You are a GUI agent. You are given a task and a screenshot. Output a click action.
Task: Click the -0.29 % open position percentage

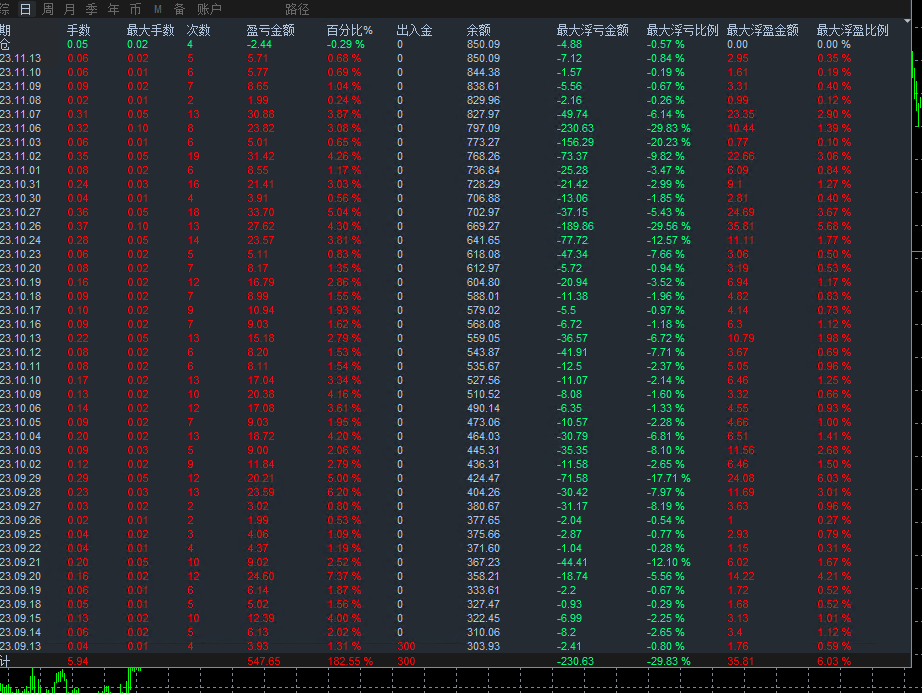(346, 44)
